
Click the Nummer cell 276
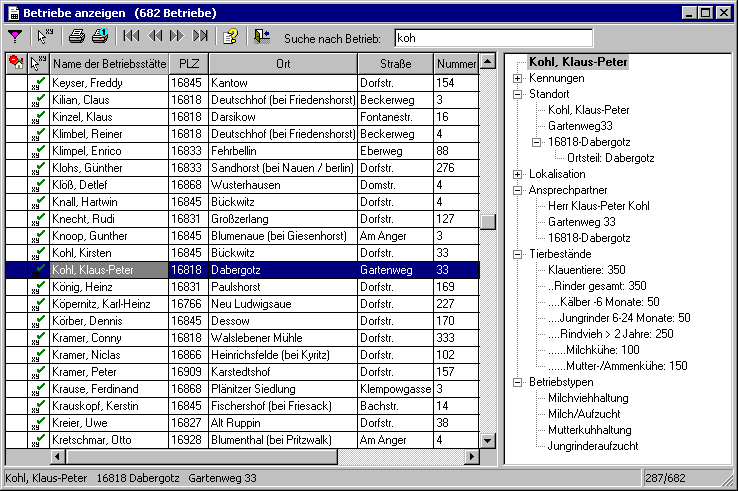click(456, 168)
